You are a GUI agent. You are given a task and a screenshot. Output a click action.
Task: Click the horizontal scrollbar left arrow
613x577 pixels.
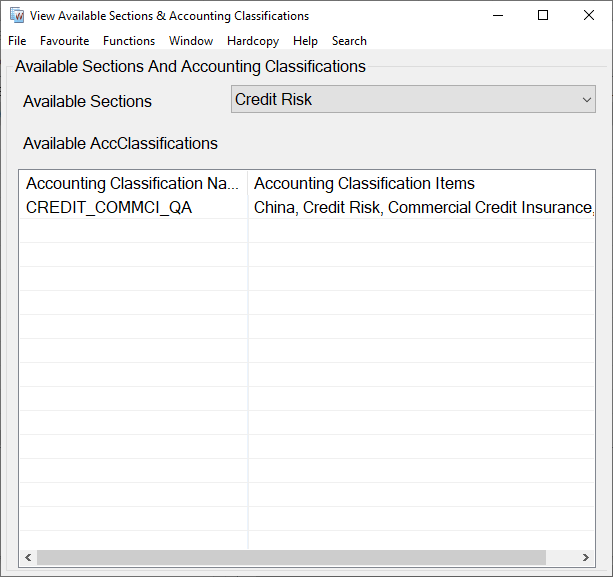coord(28,557)
